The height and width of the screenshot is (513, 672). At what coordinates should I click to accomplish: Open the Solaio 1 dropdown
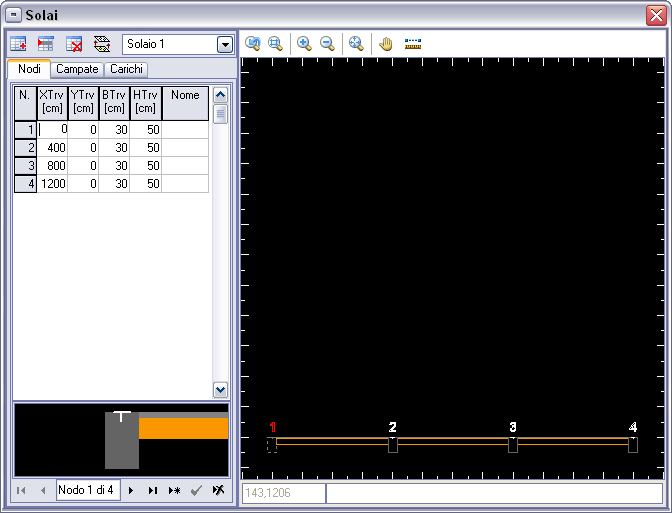224,45
